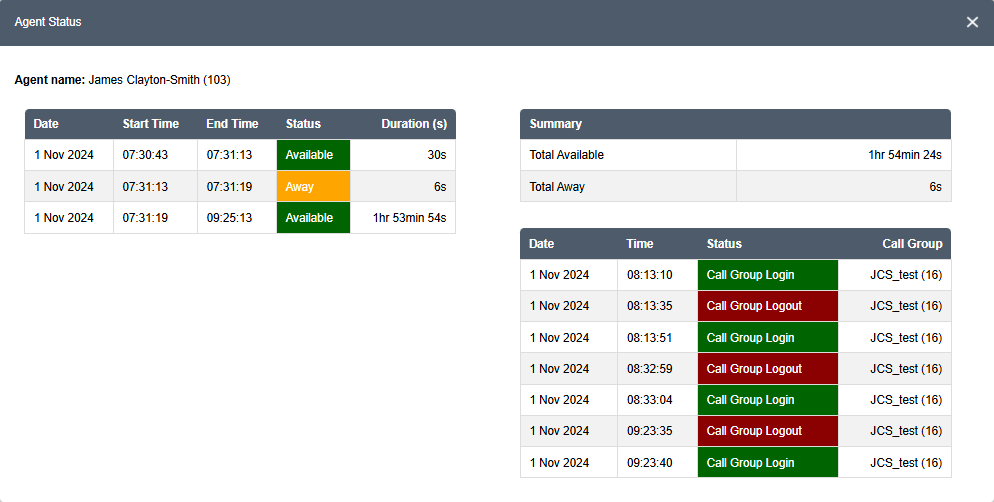
Task: Select start time 07:30:43
Action: 145,155
